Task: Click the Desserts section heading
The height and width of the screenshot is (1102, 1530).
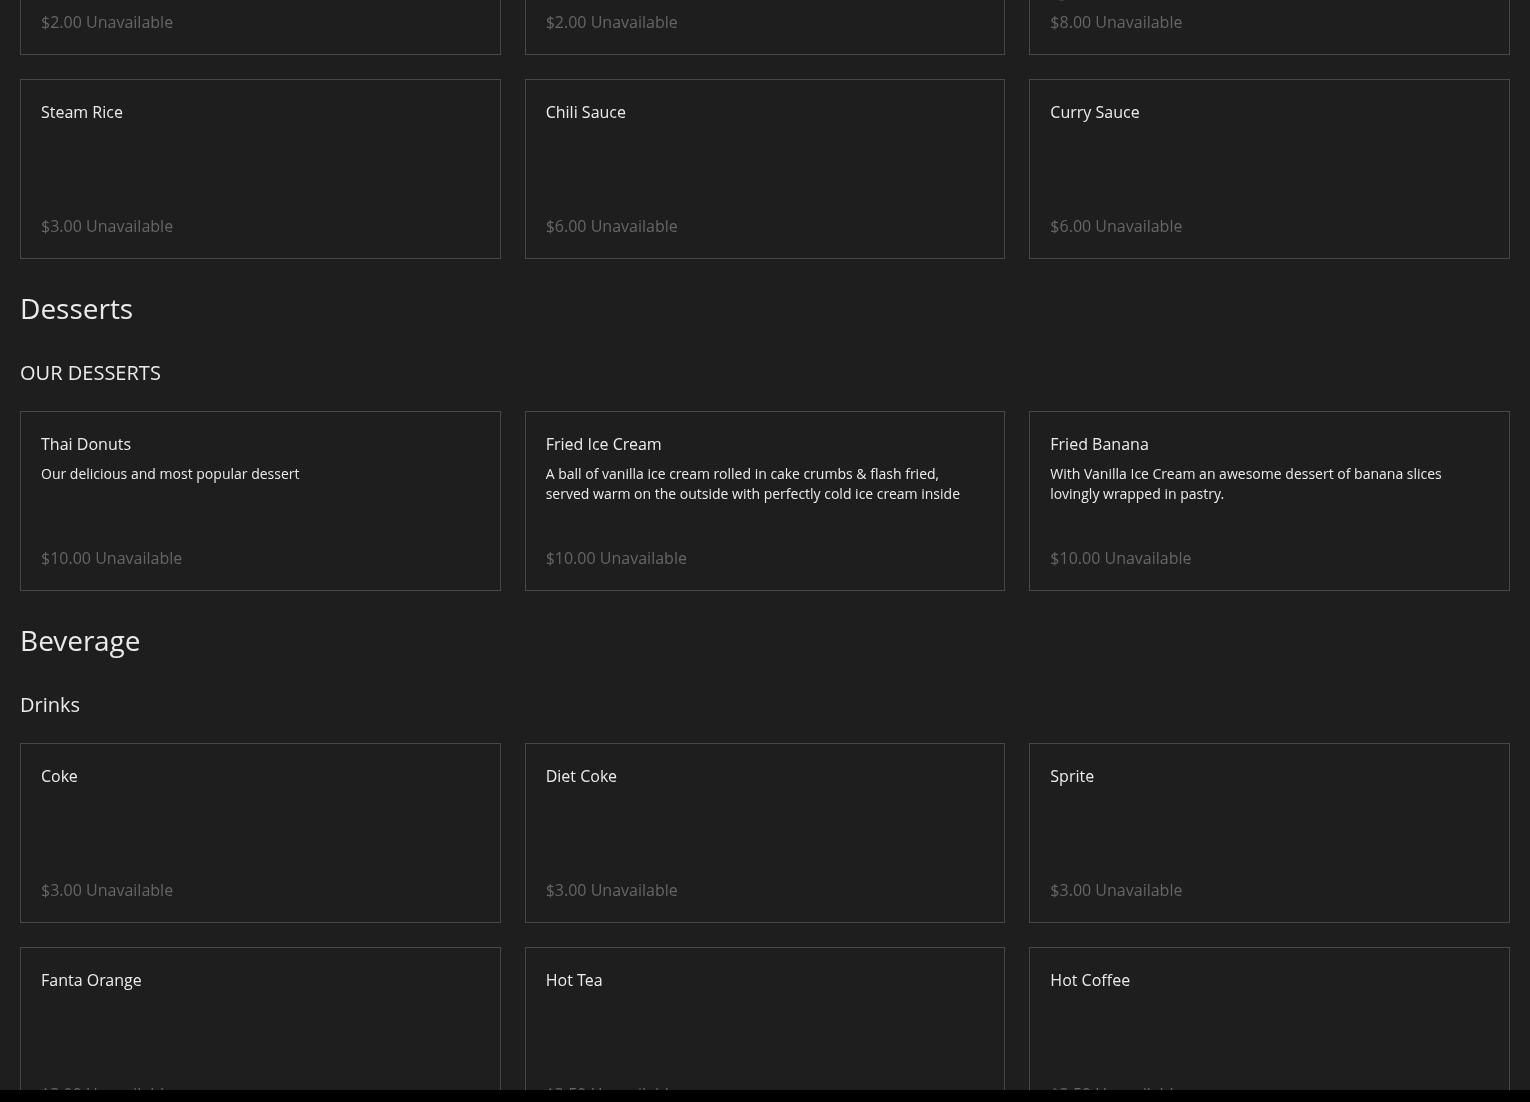Action: tap(76, 309)
